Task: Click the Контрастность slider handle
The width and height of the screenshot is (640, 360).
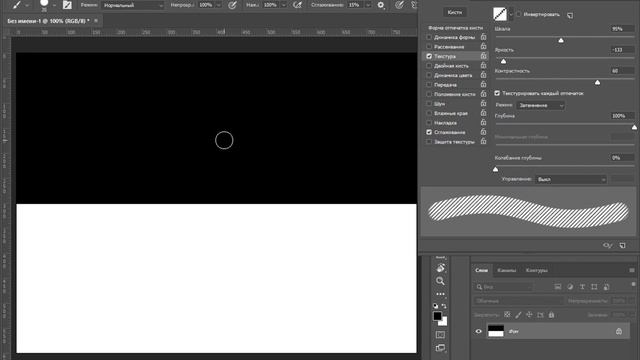Action: (597, 82)
